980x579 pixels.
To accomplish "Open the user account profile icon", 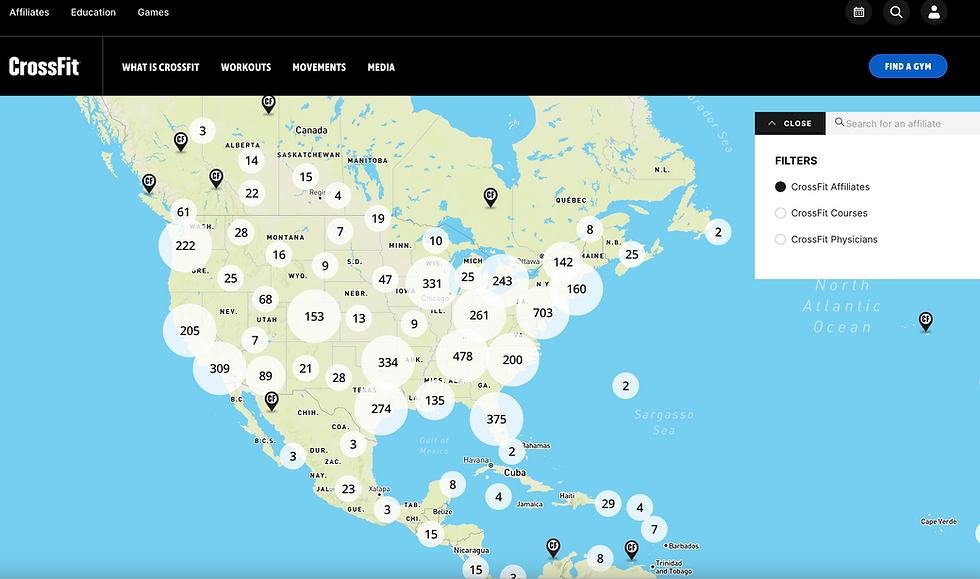I will click(x=934, y=12).
